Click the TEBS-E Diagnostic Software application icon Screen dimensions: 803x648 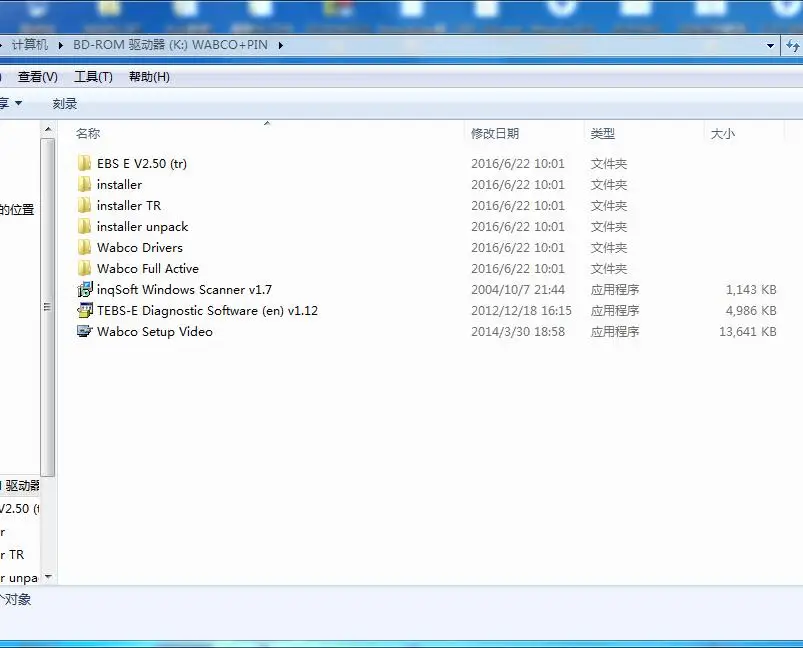85,310
